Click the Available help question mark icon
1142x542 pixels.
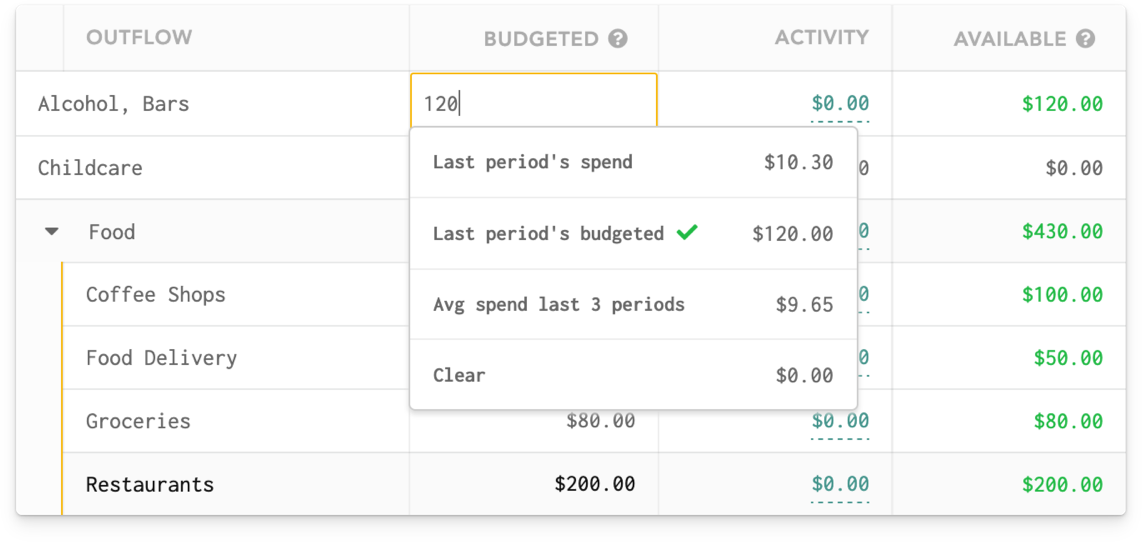pos(1086,39)
